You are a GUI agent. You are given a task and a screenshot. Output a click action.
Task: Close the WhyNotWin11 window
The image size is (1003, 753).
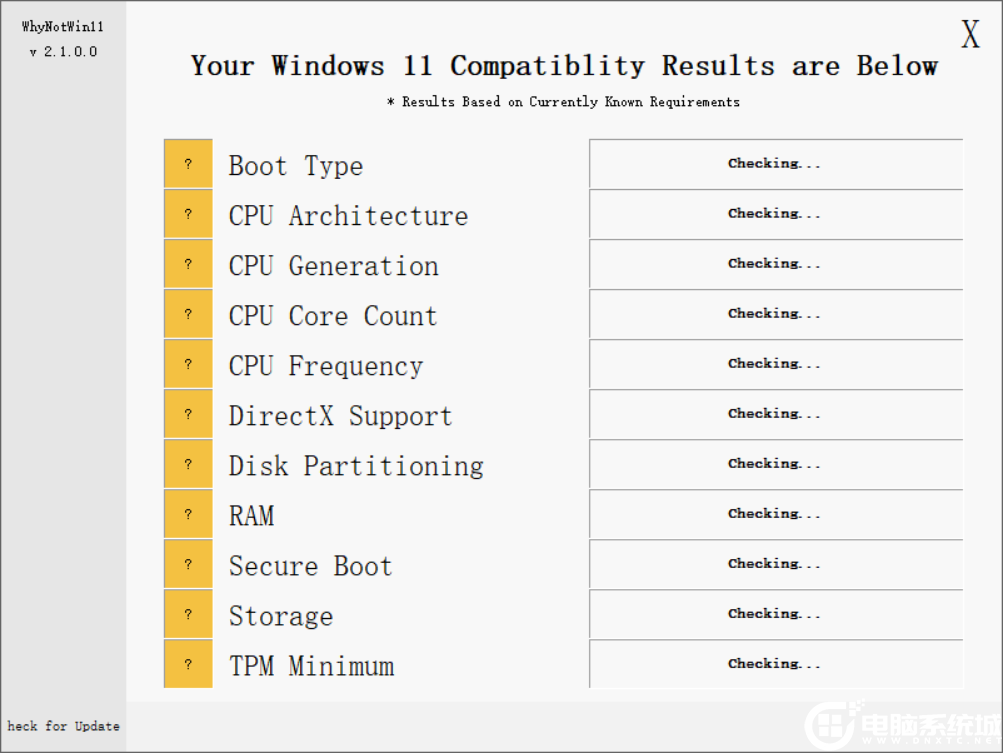968,34
